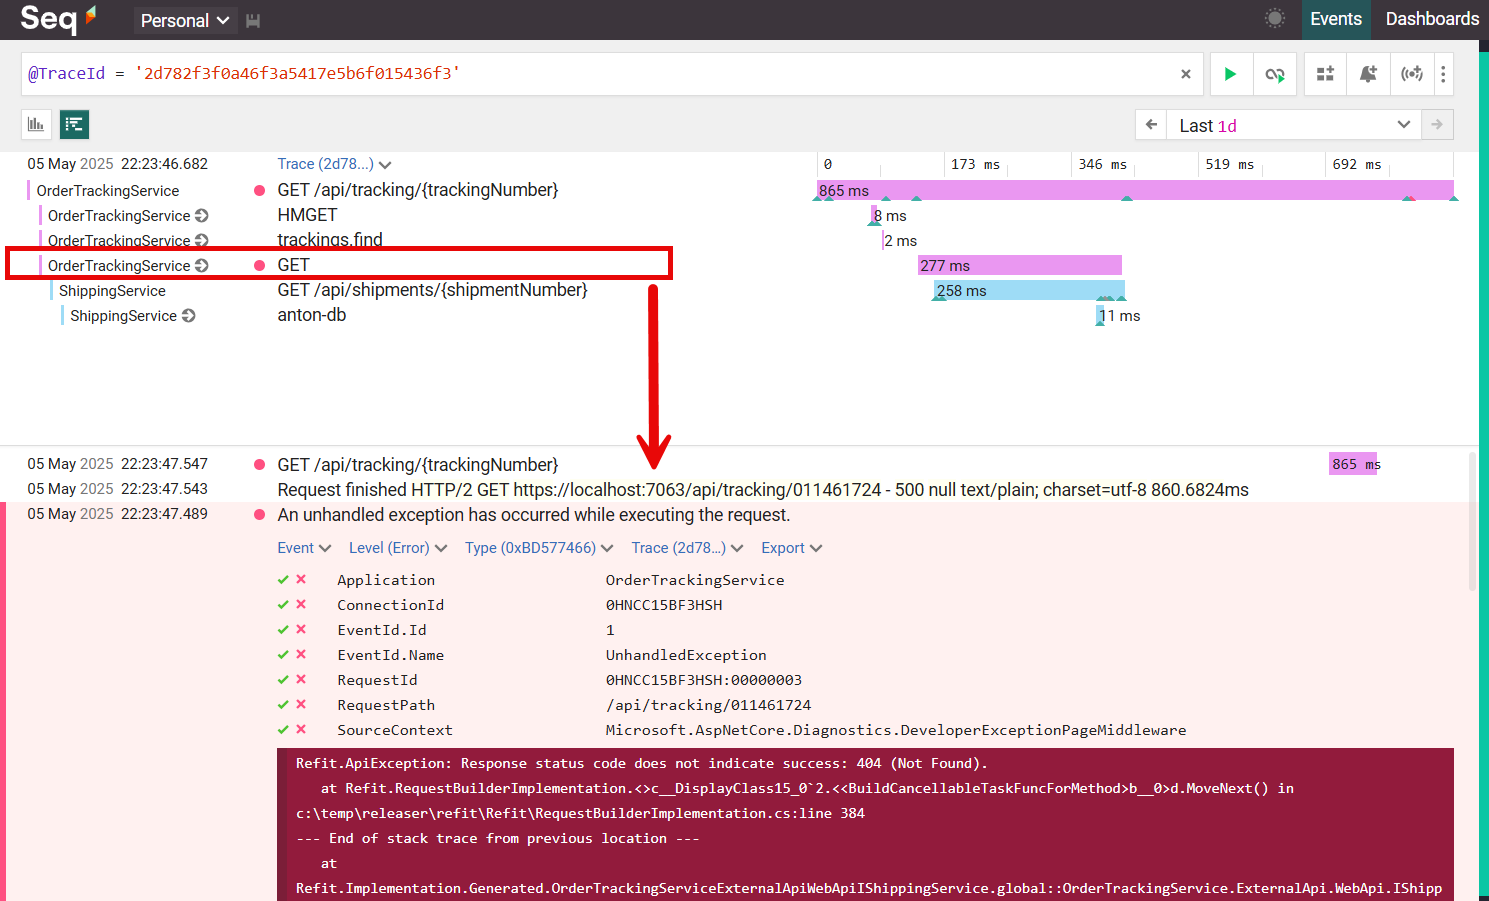Click the signal broadcast icon

tap(1412, 74)
